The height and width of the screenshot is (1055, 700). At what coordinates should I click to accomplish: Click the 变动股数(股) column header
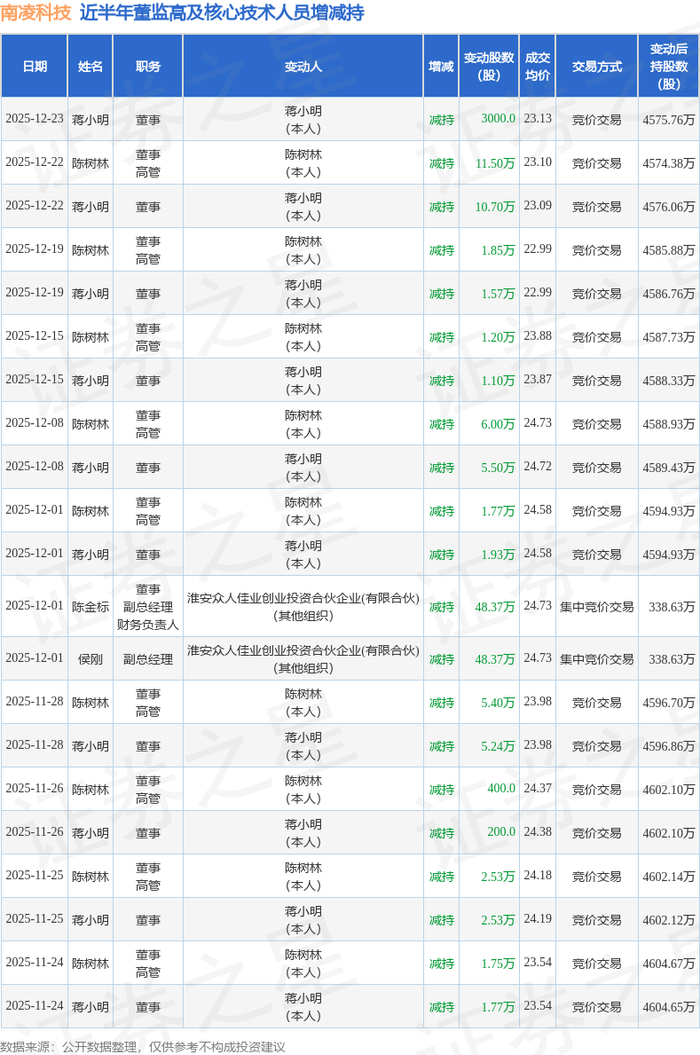point(489,66)
